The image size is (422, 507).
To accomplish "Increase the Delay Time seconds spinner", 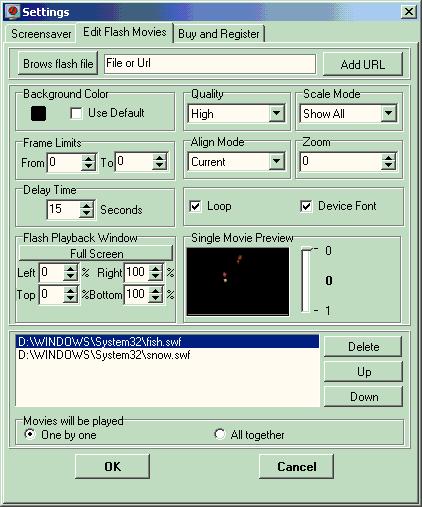I will [87, 205].
